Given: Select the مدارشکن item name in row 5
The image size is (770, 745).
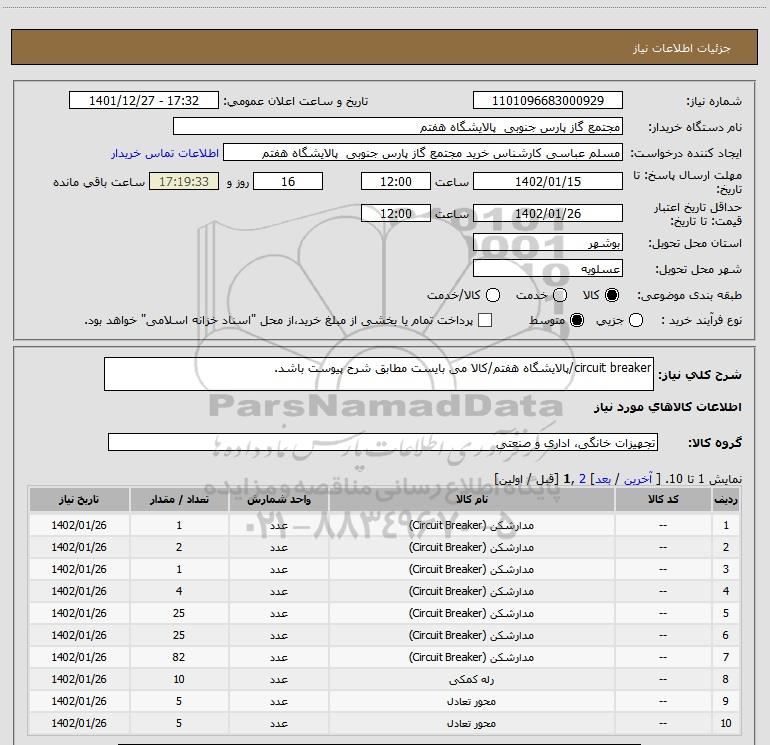Looking at the screenshot, I should 471,613.
